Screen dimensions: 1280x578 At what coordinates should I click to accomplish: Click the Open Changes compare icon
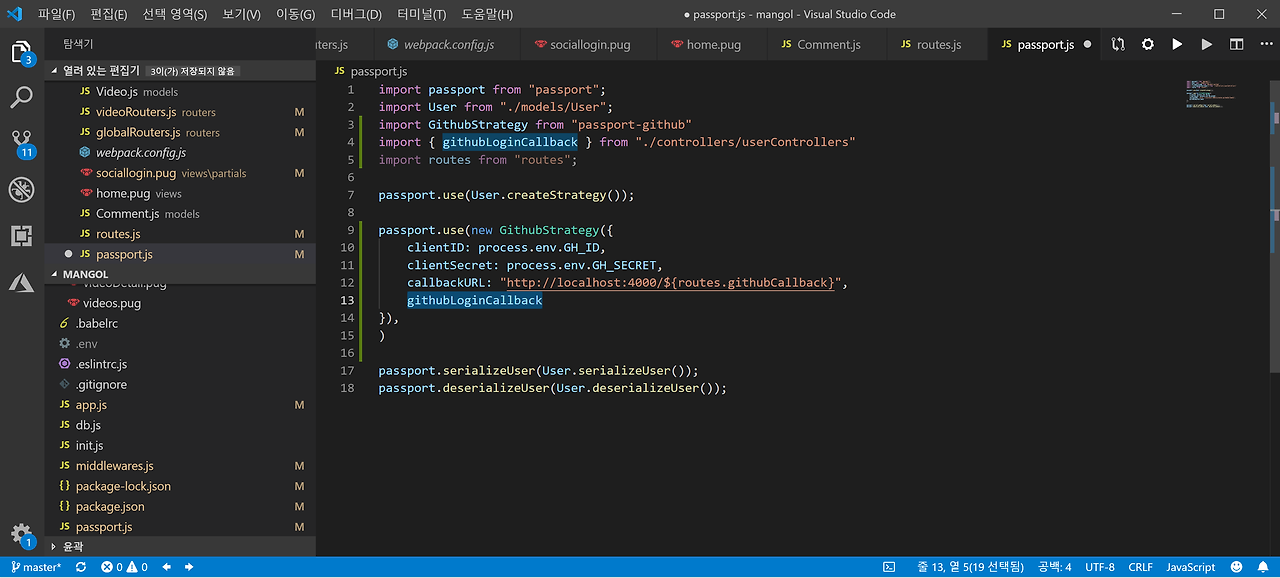1118,44
